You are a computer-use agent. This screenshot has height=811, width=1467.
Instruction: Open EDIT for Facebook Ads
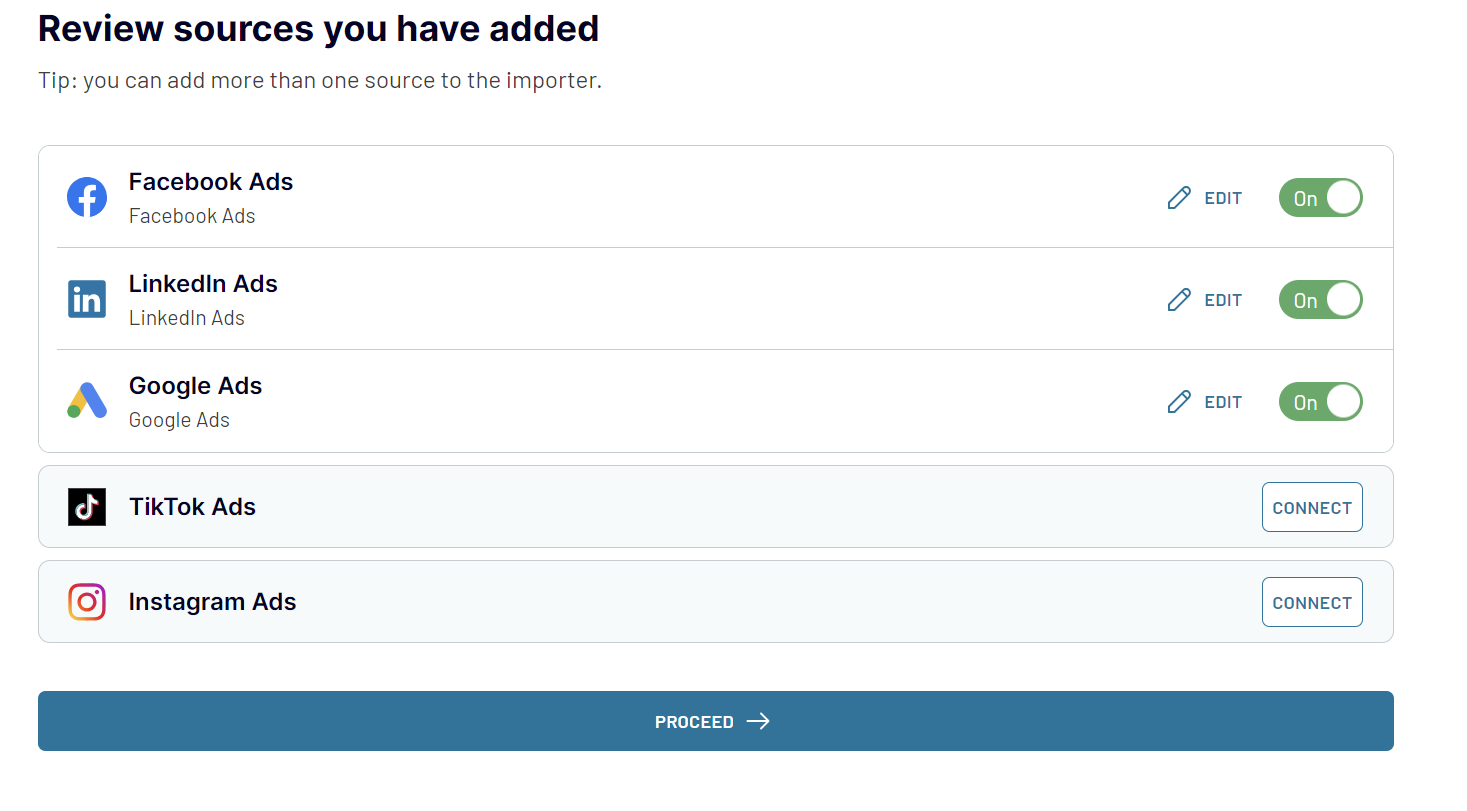[x=1222, y=198]
